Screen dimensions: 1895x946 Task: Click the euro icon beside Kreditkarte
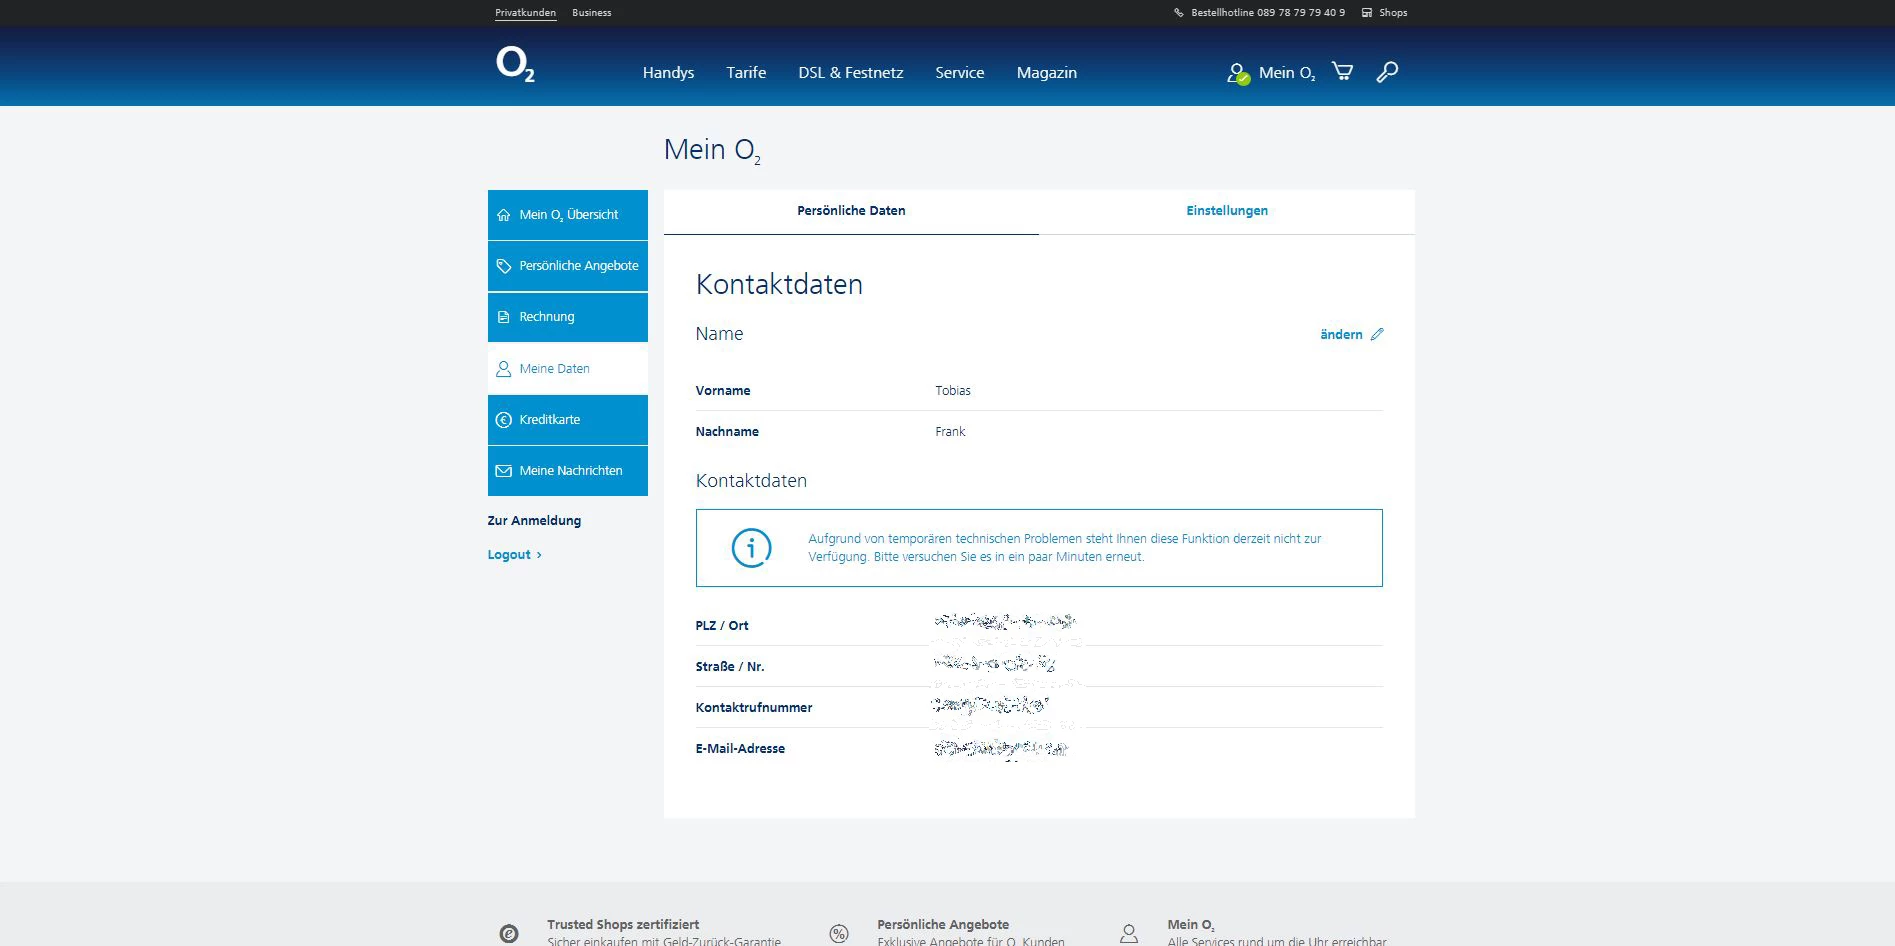pyautogui.click(x=504, y=420)
